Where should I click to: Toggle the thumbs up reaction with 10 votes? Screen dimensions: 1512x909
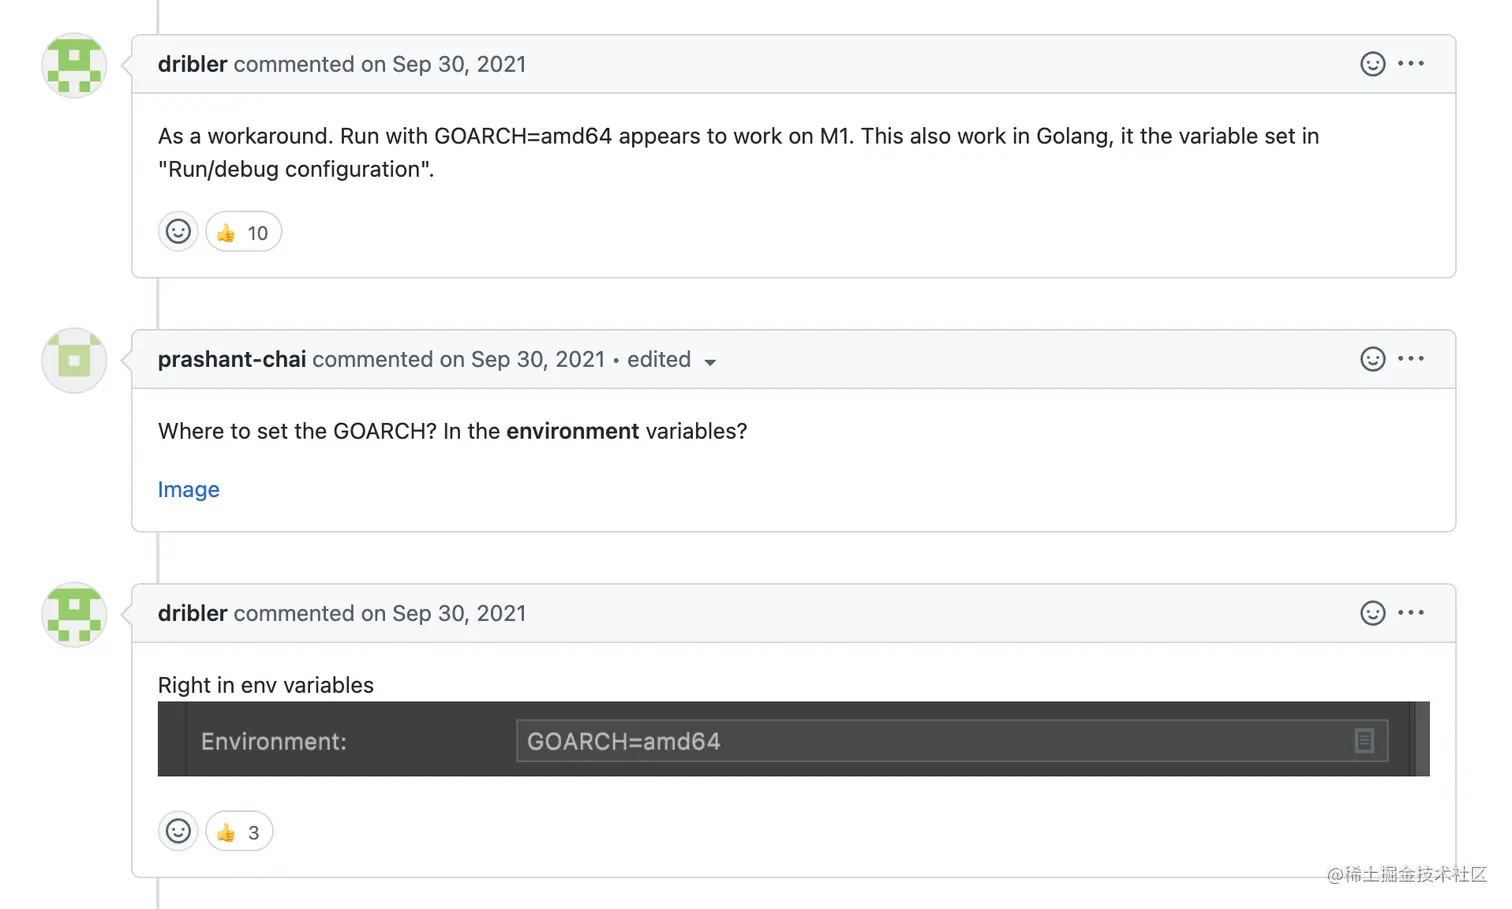pyautogui.click(x=243, y=232)
